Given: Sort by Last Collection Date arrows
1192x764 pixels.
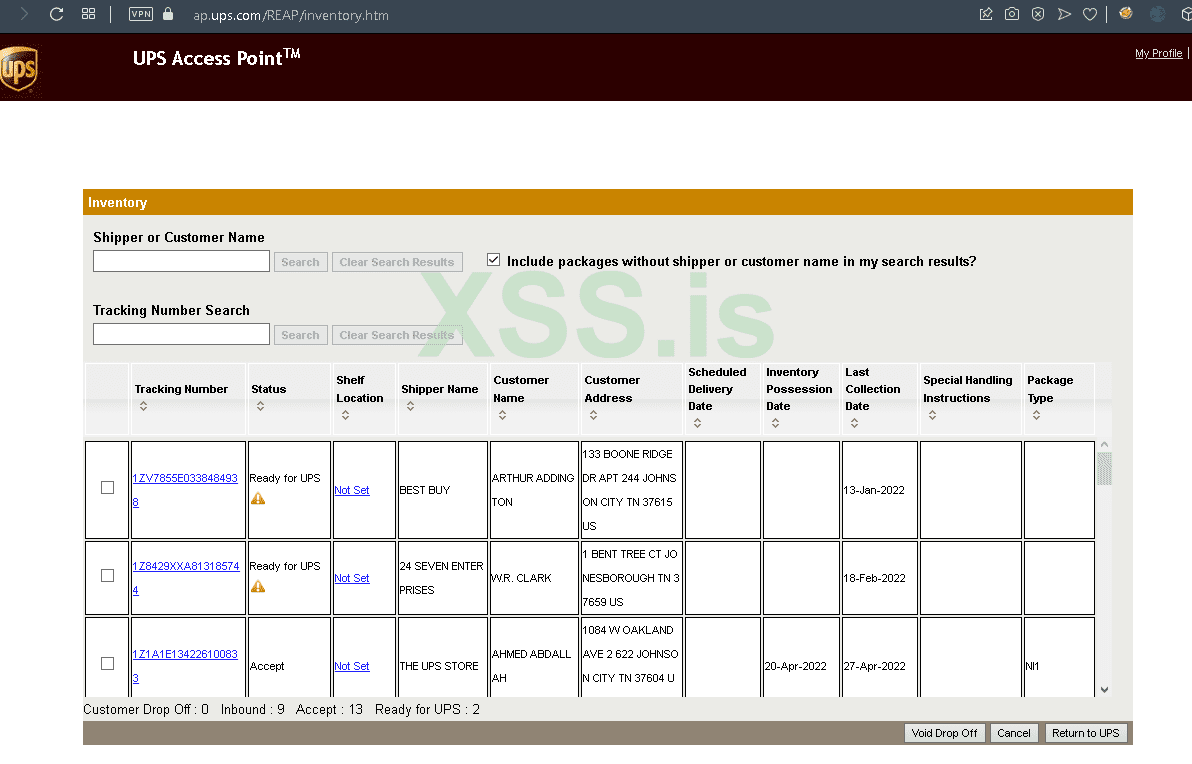Looking at the screenshot, I should pyautogui.click(x=854, y=423).
